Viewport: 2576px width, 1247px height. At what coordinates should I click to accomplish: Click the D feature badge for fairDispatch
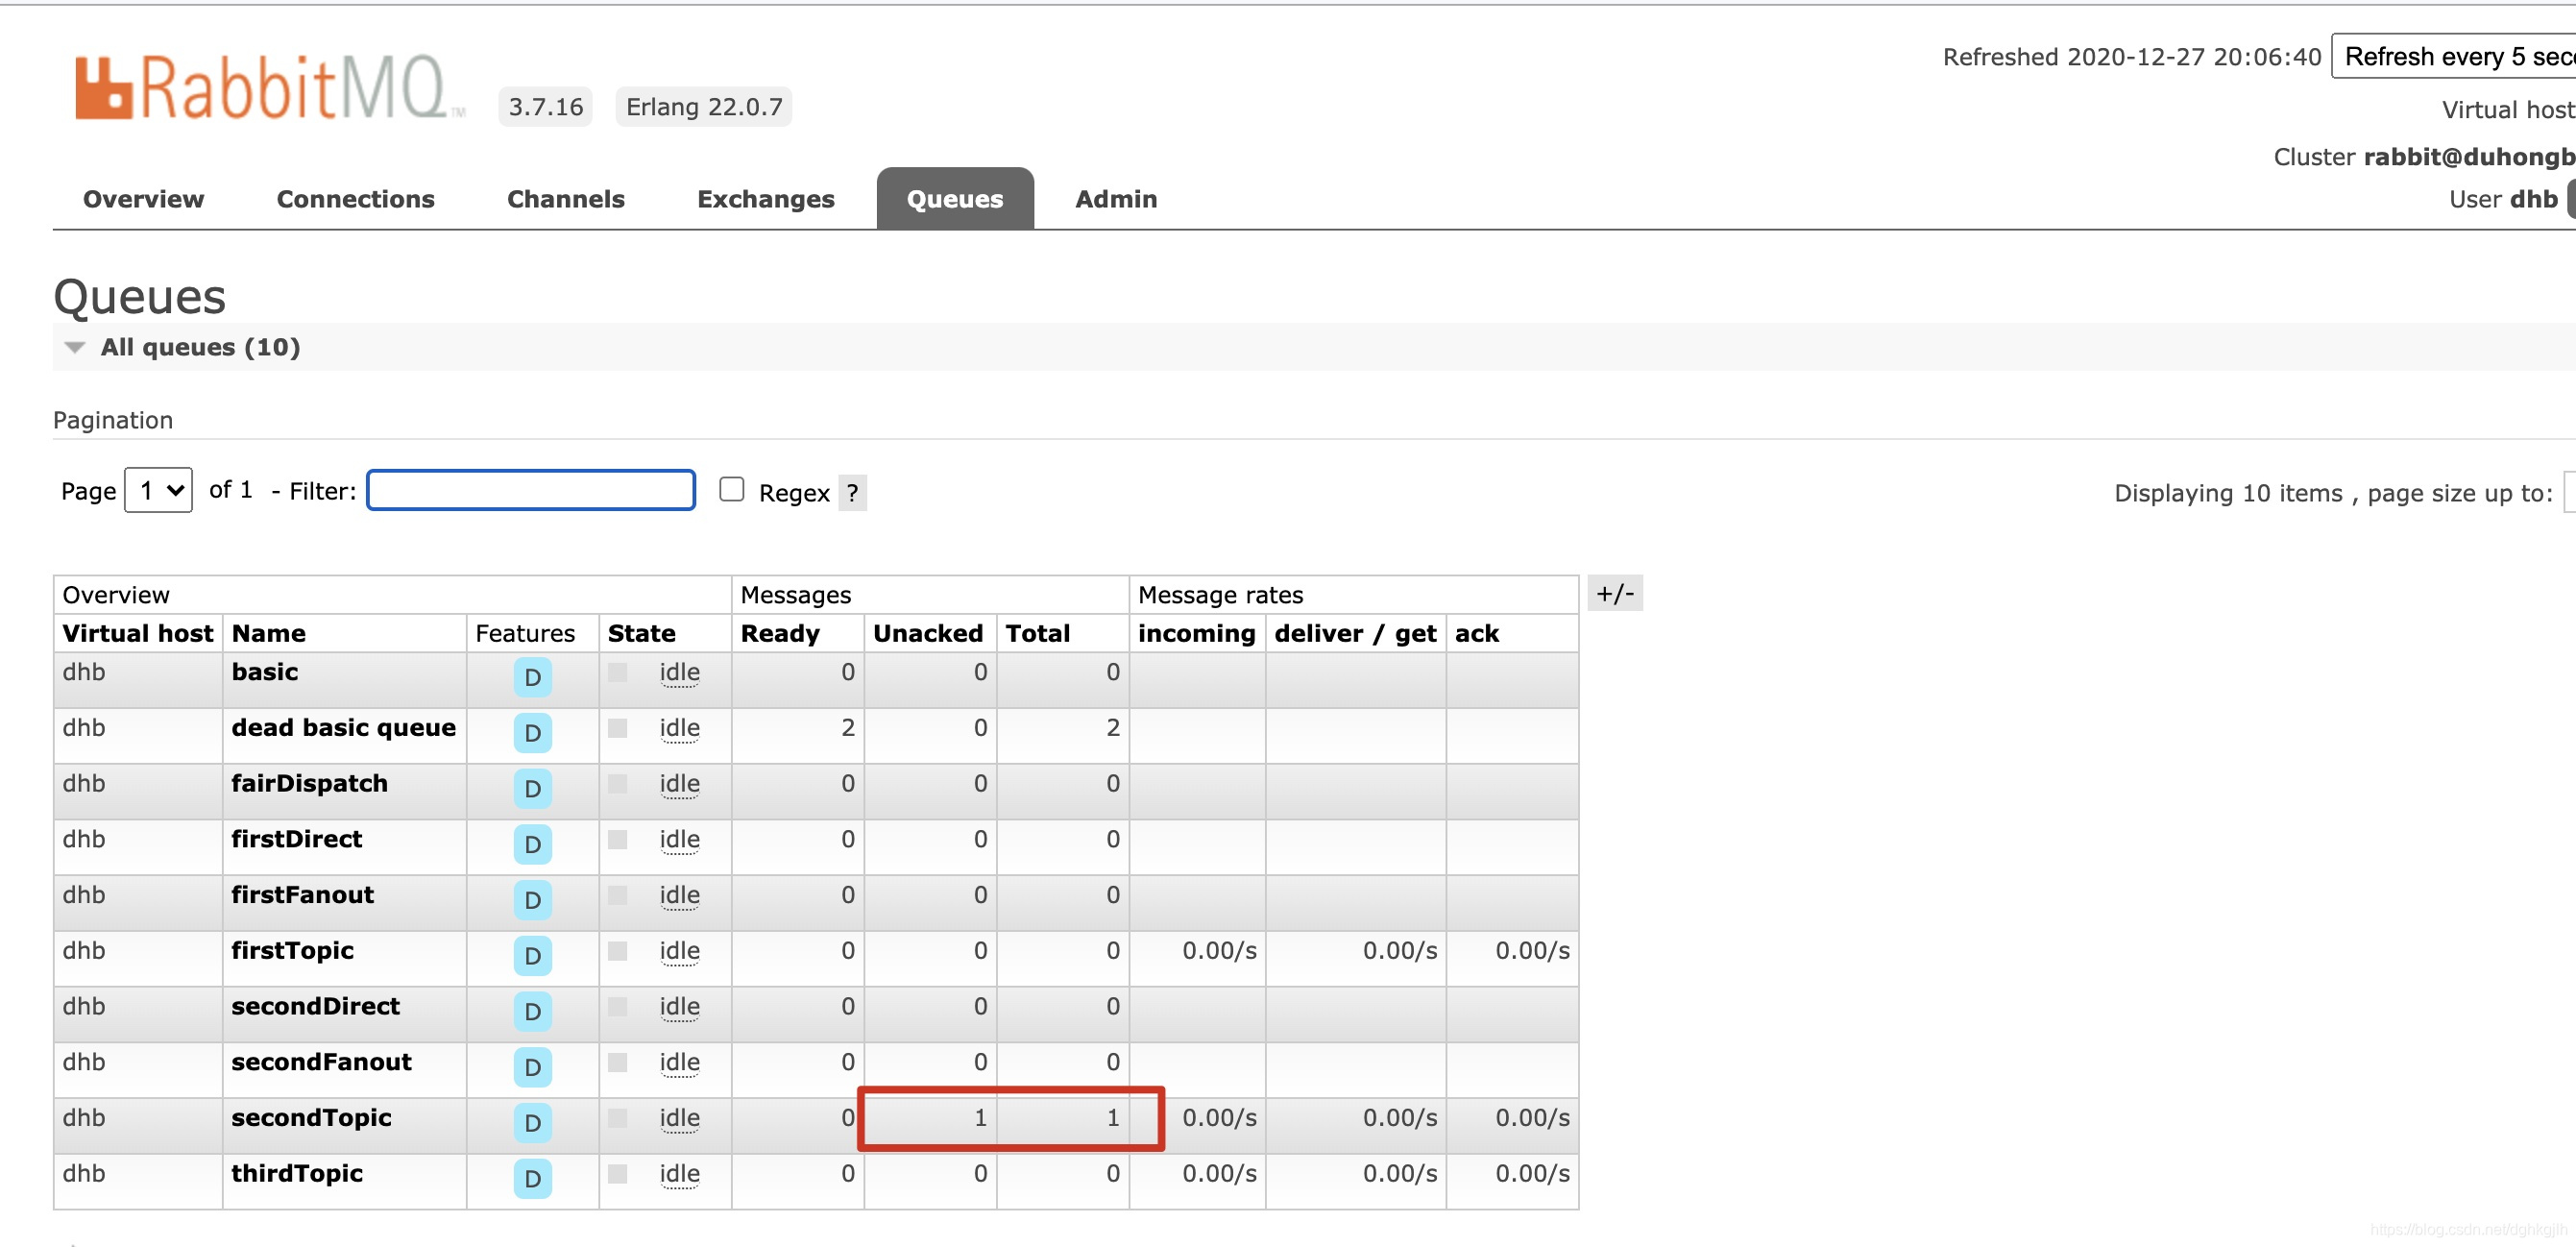tap(532, 789)
